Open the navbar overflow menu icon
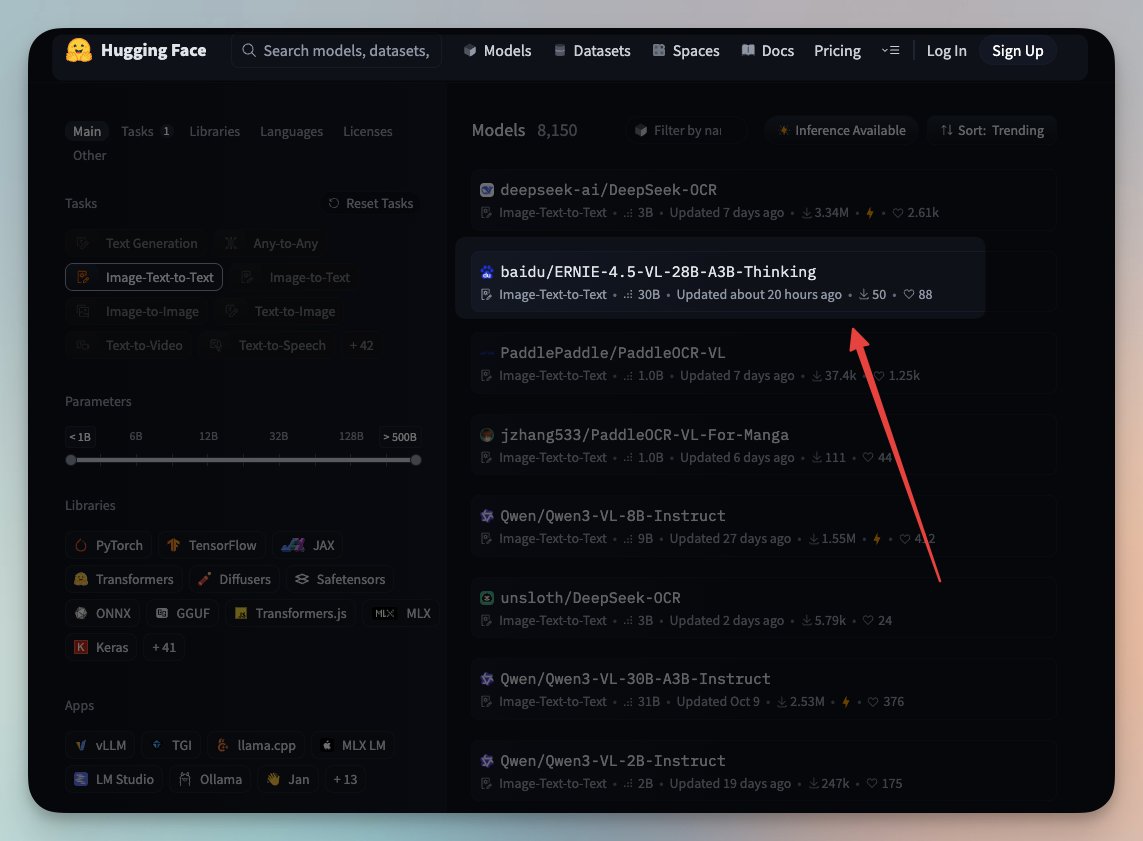Image resolution: width=1143 pixels, height=841 pixels. (890, 50)
